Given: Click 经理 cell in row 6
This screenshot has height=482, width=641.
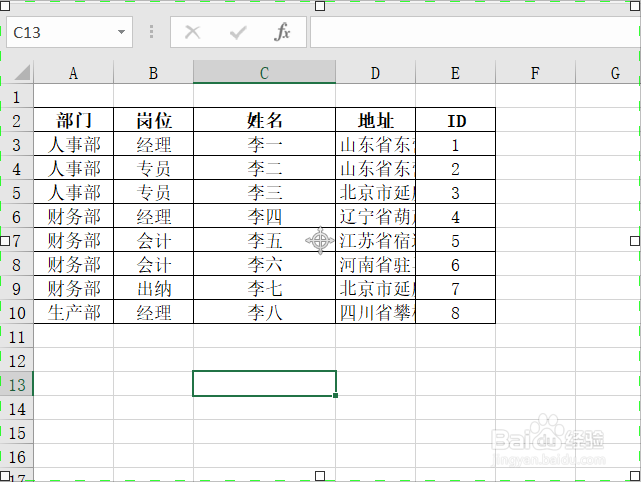Looking at the screenshot, I should pos(153,216).
